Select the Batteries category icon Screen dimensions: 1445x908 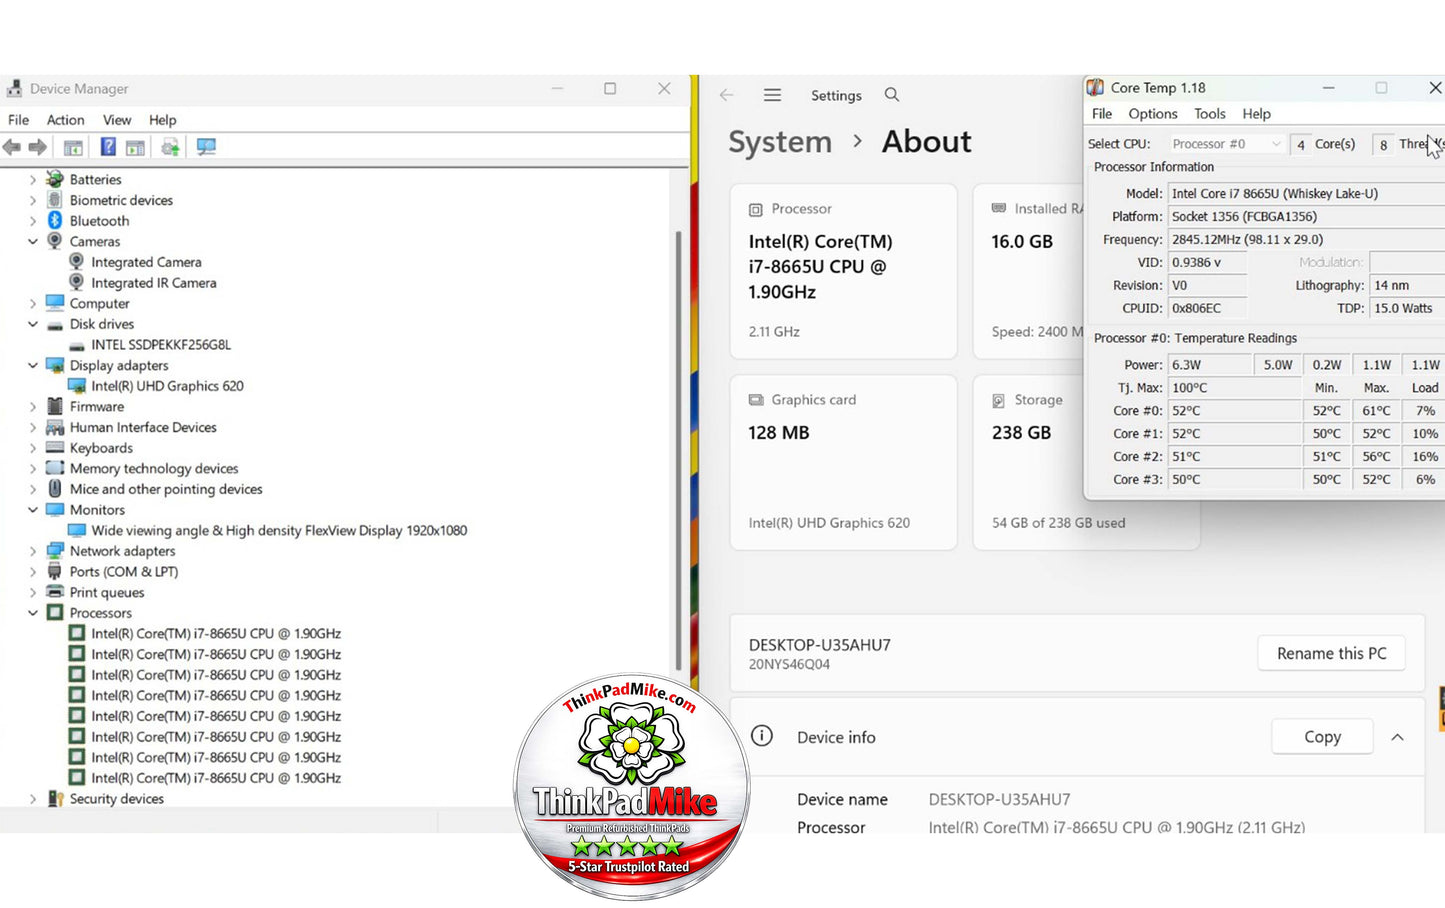click(x=55, y=179)
